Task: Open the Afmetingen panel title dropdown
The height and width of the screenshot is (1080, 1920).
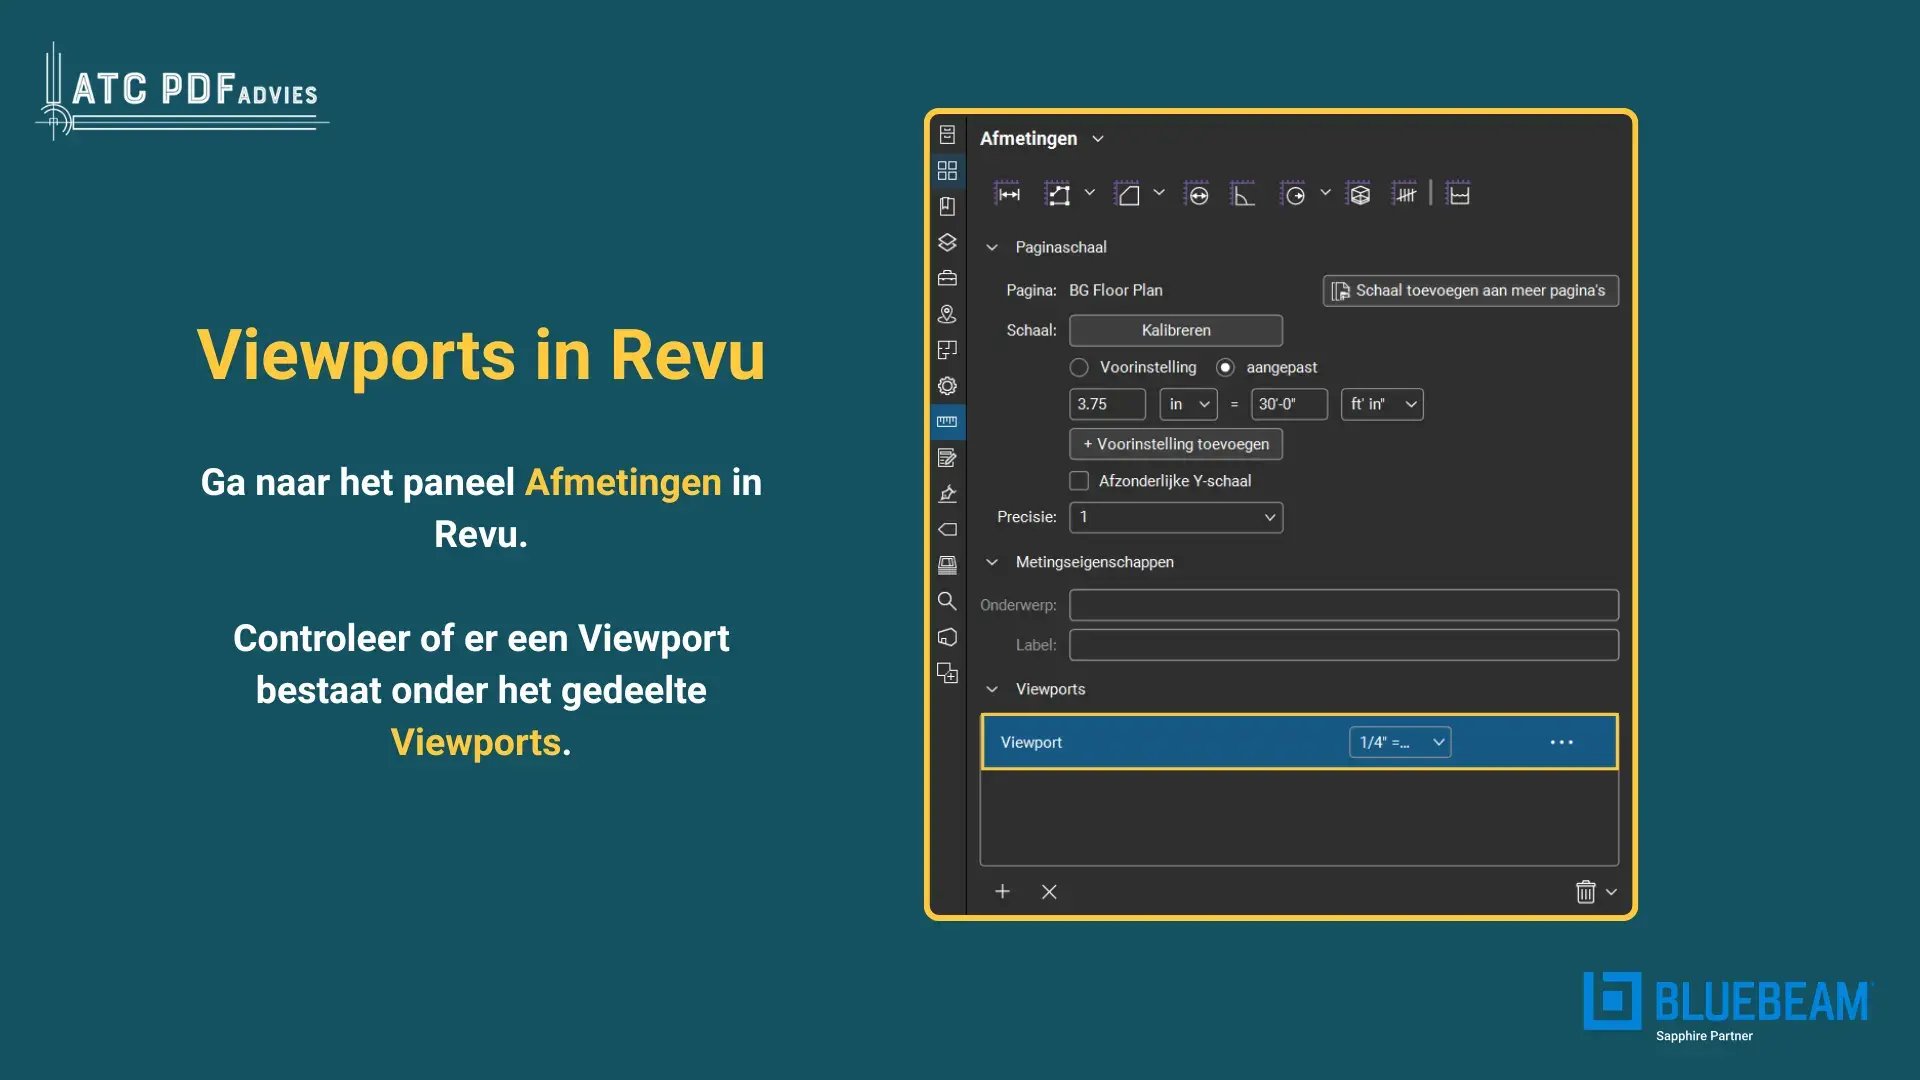Action: click(x=1098, y=139)
